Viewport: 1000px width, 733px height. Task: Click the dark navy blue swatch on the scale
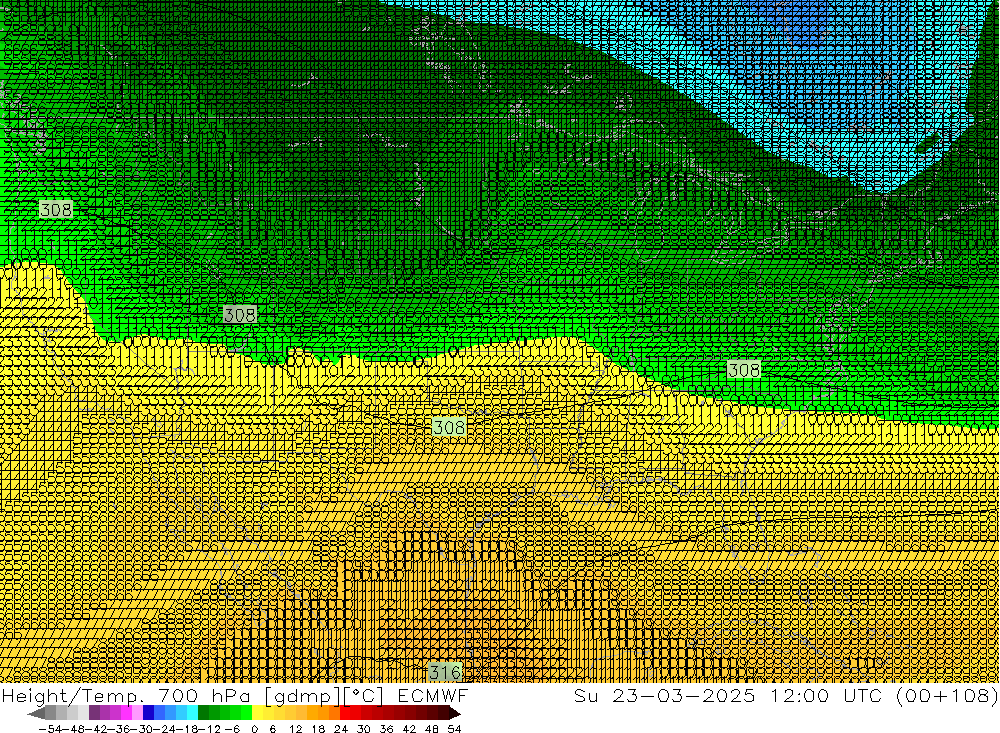coord(148,713)
